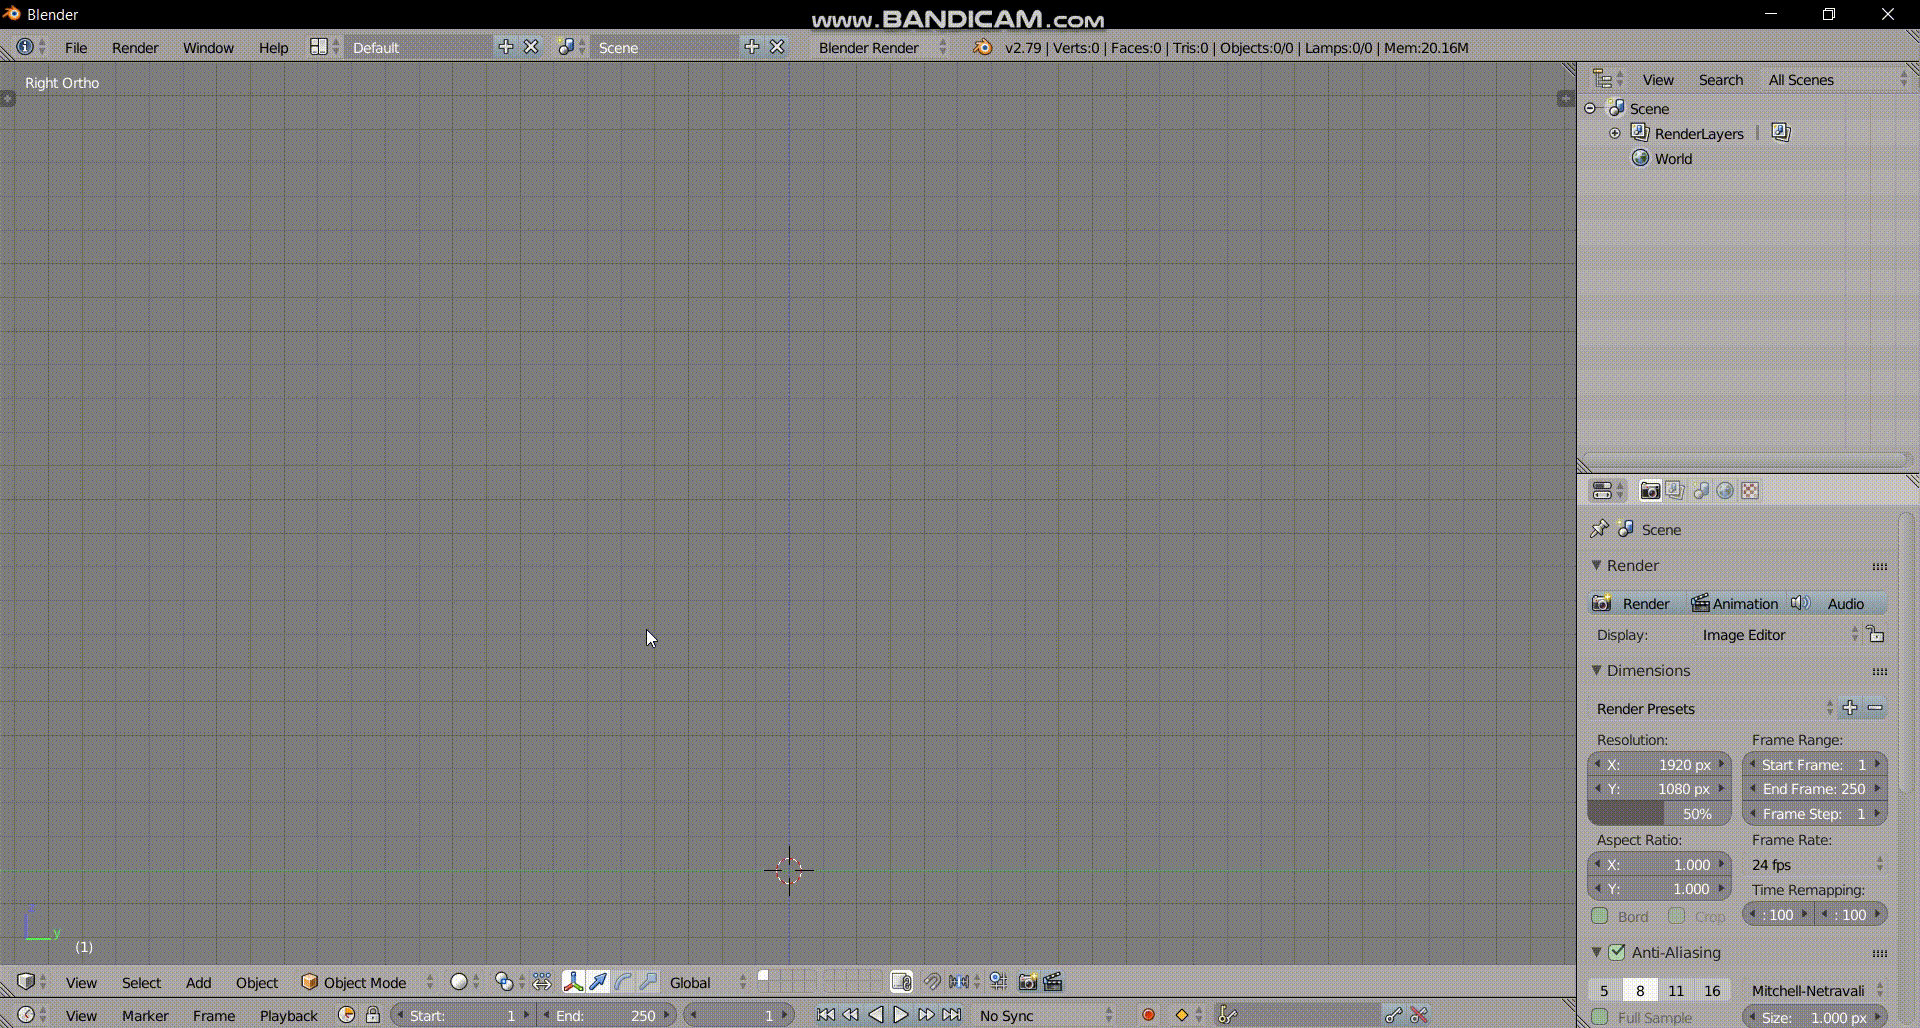The image size is (1920, 1028).
Task: Open the Global orientation dropdown
Action: [706, 982]
